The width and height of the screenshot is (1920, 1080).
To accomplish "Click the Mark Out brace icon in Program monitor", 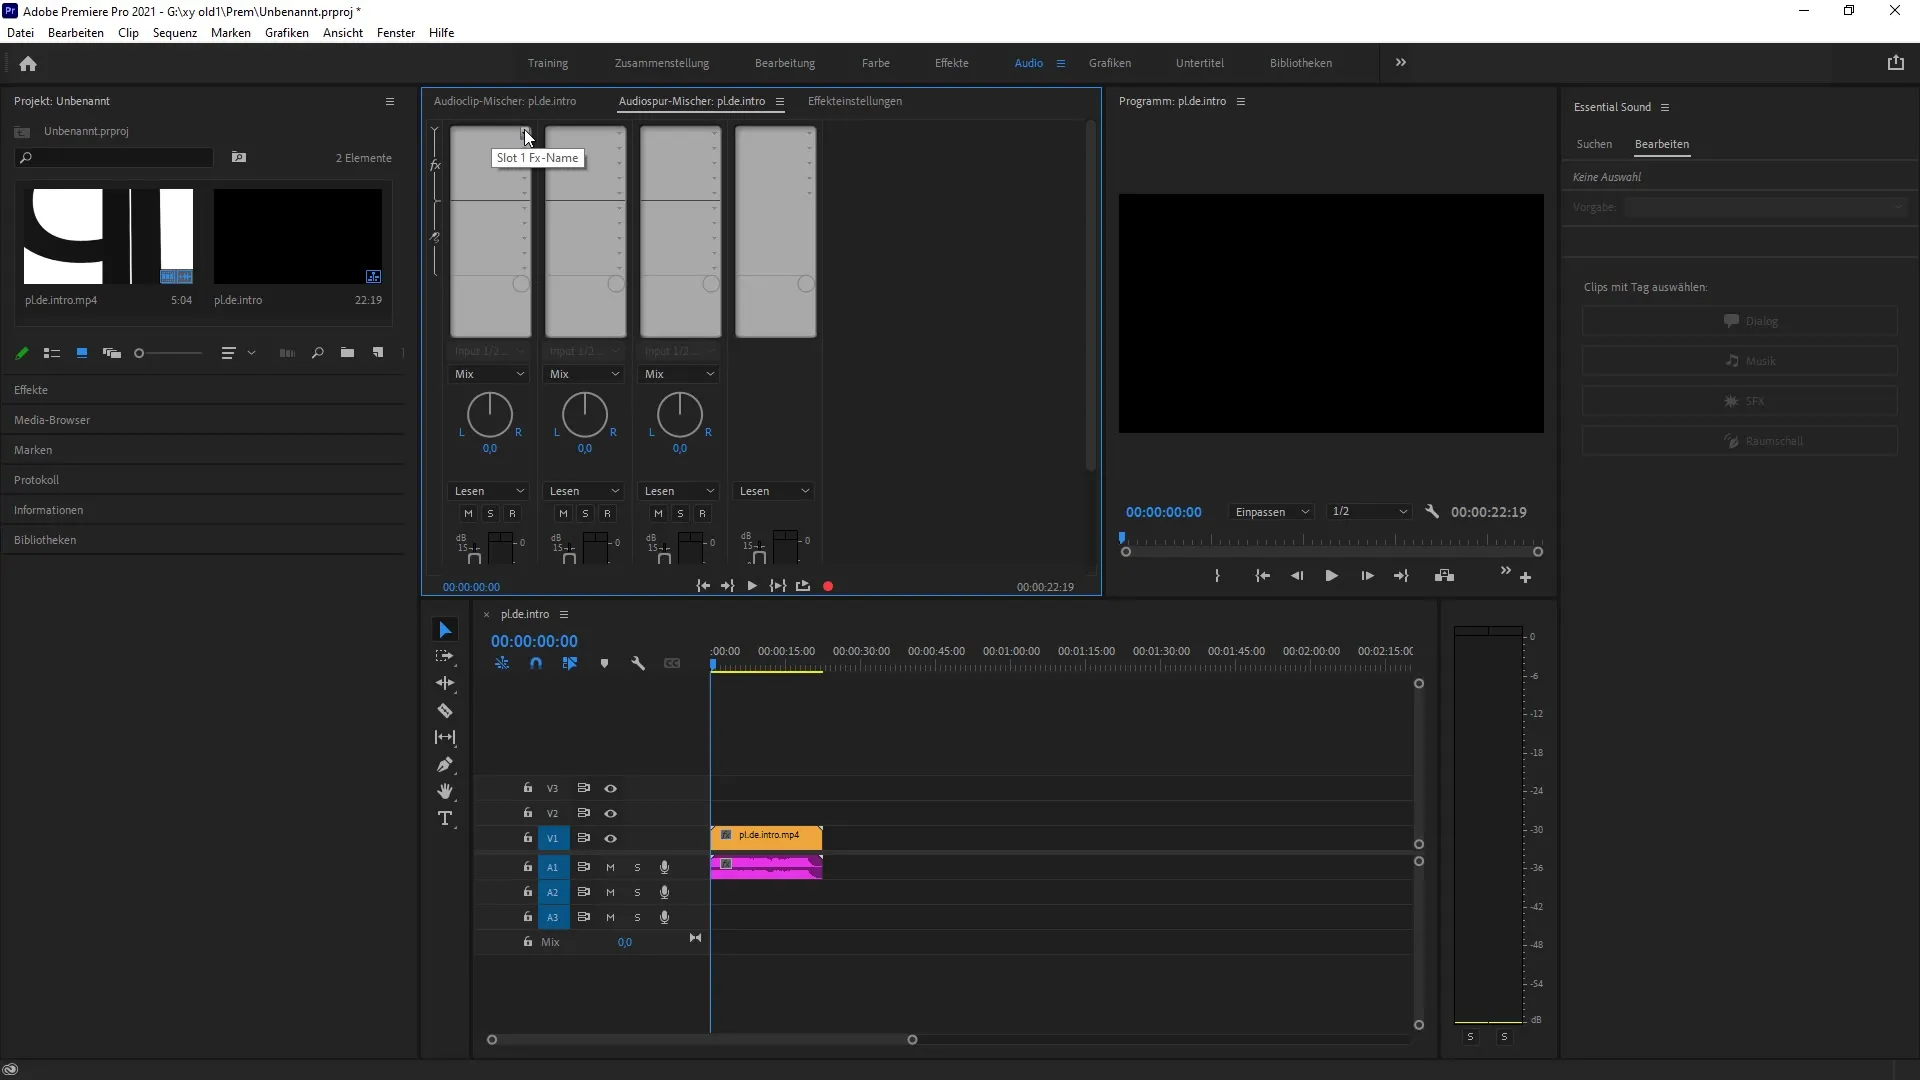I will point(1217,576).
